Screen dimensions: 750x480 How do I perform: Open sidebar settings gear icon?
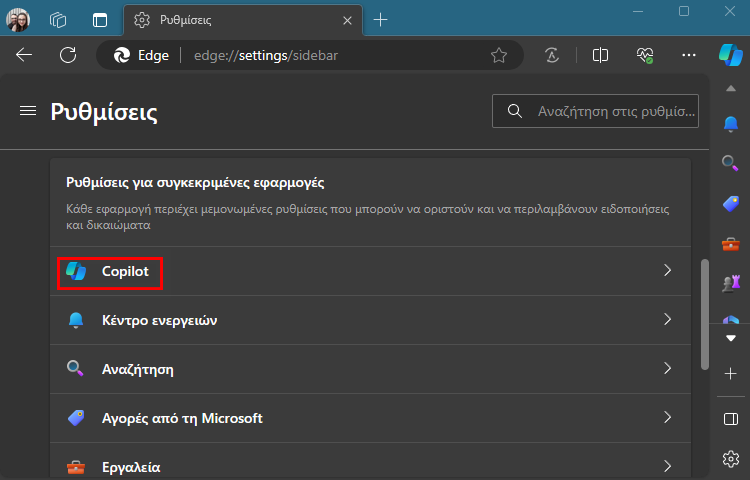tap(730, 459)
